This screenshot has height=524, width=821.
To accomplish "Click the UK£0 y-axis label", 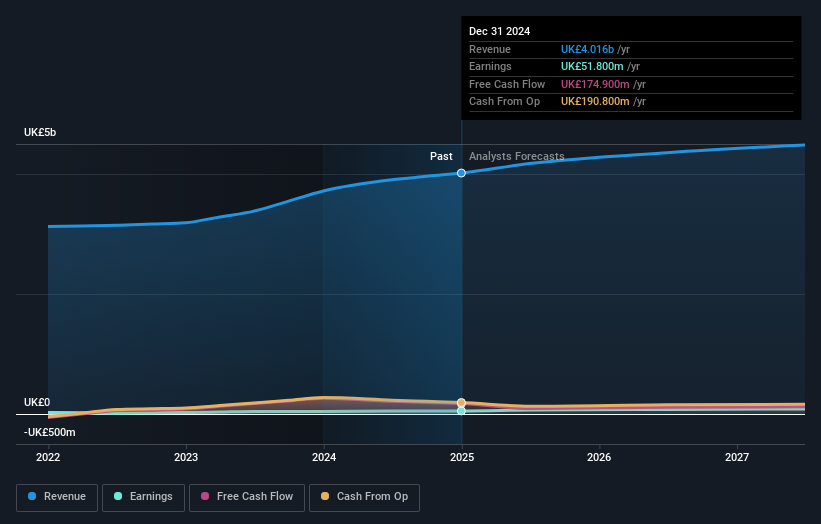I will tap(37, 403).
